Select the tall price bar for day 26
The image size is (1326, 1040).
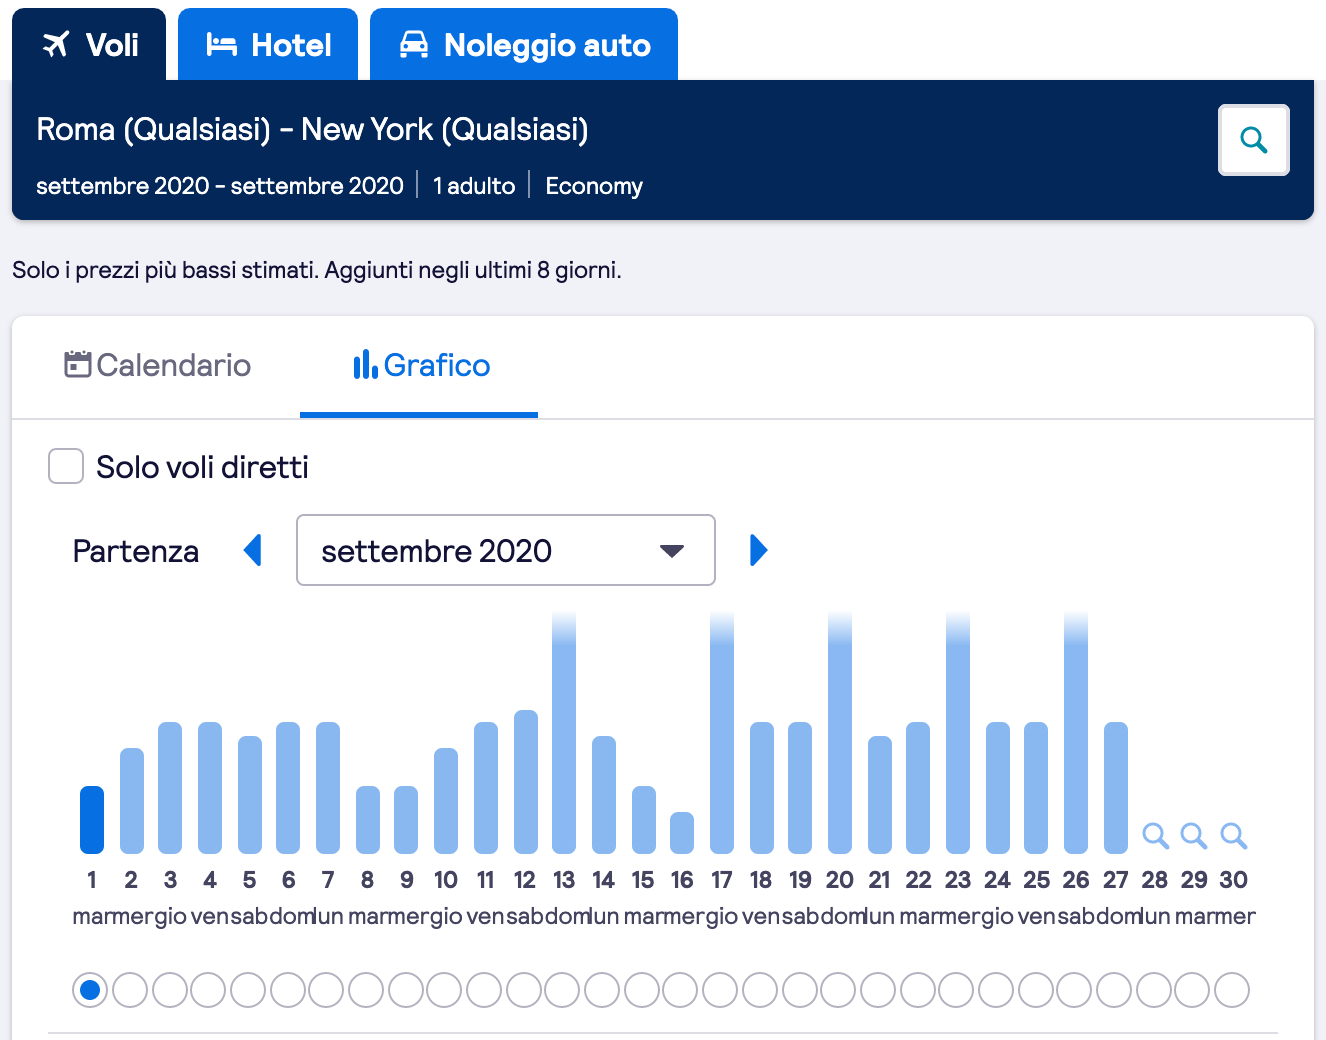pos(1076,732)
